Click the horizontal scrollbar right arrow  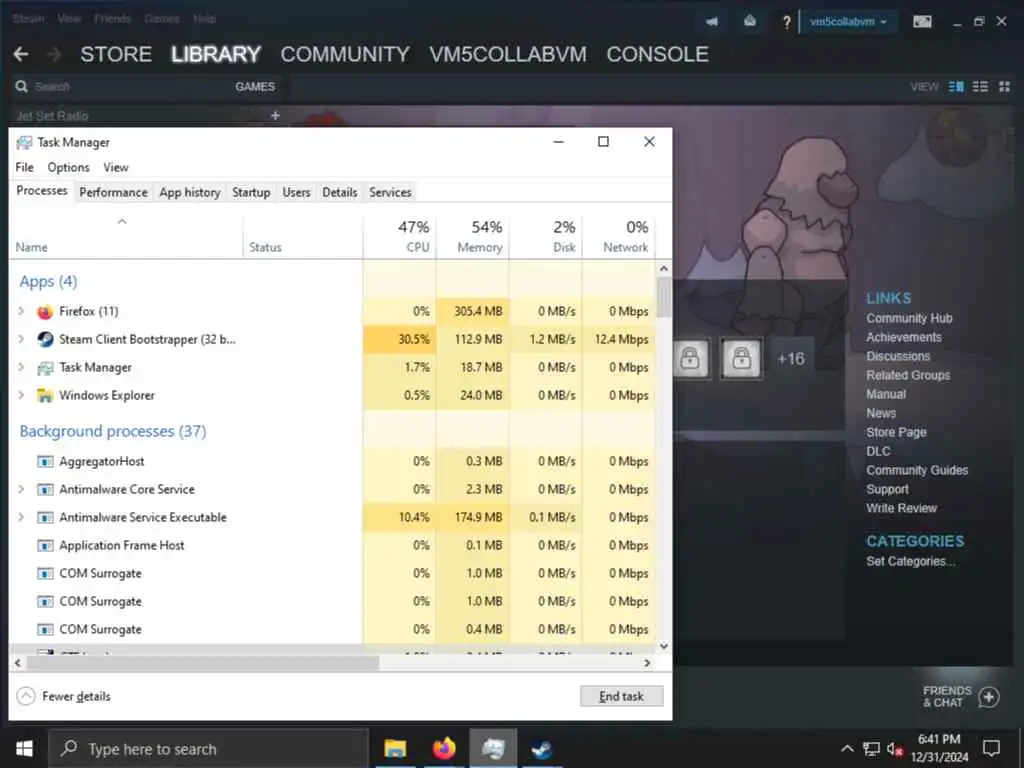[x=647, y=663]
